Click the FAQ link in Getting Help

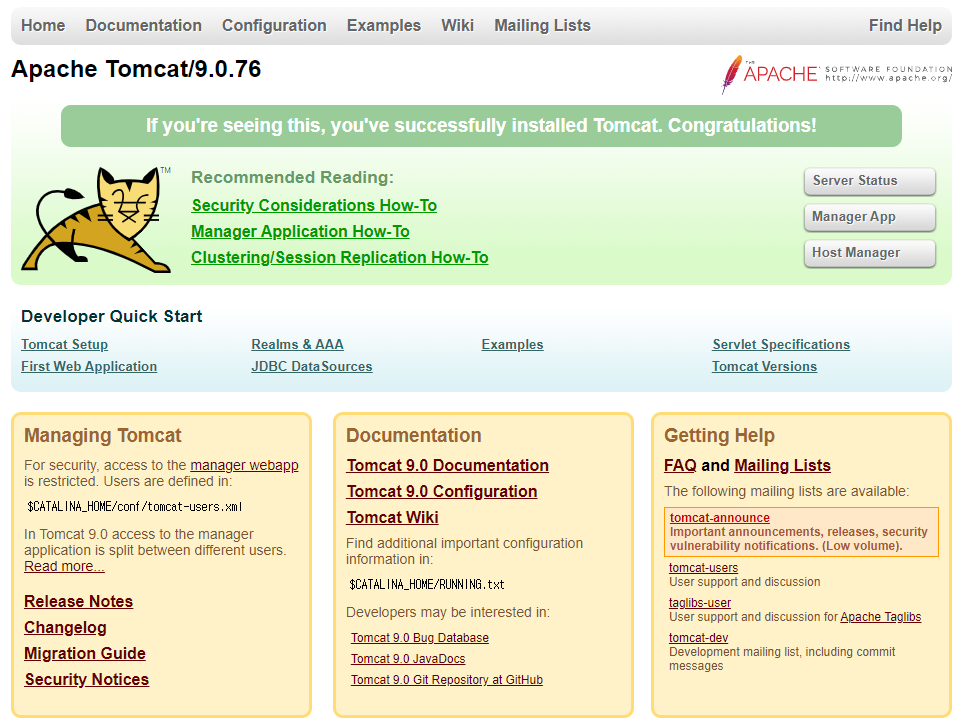click(680, 466)
